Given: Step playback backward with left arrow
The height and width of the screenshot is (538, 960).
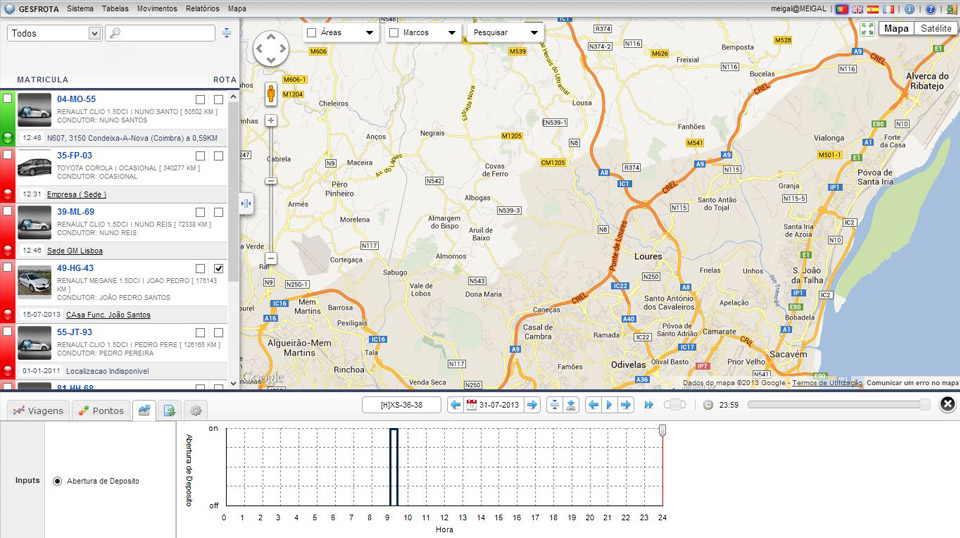Looking at the screenshot, I should pos(593,405).
